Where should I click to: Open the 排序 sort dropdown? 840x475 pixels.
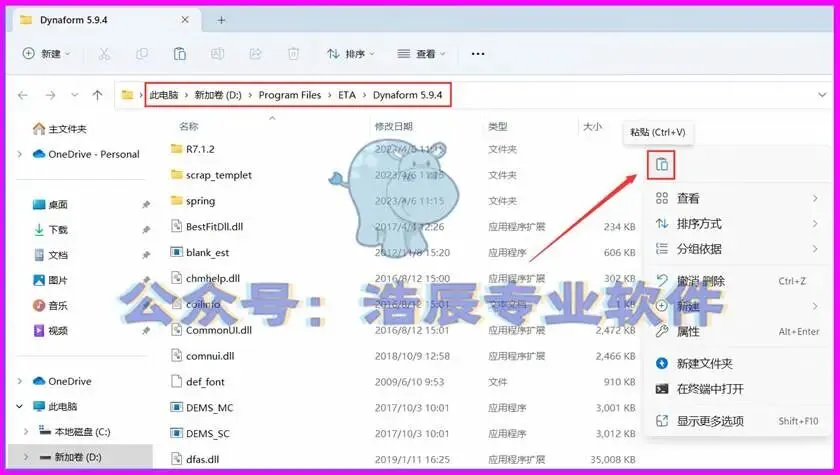(351, 54)
